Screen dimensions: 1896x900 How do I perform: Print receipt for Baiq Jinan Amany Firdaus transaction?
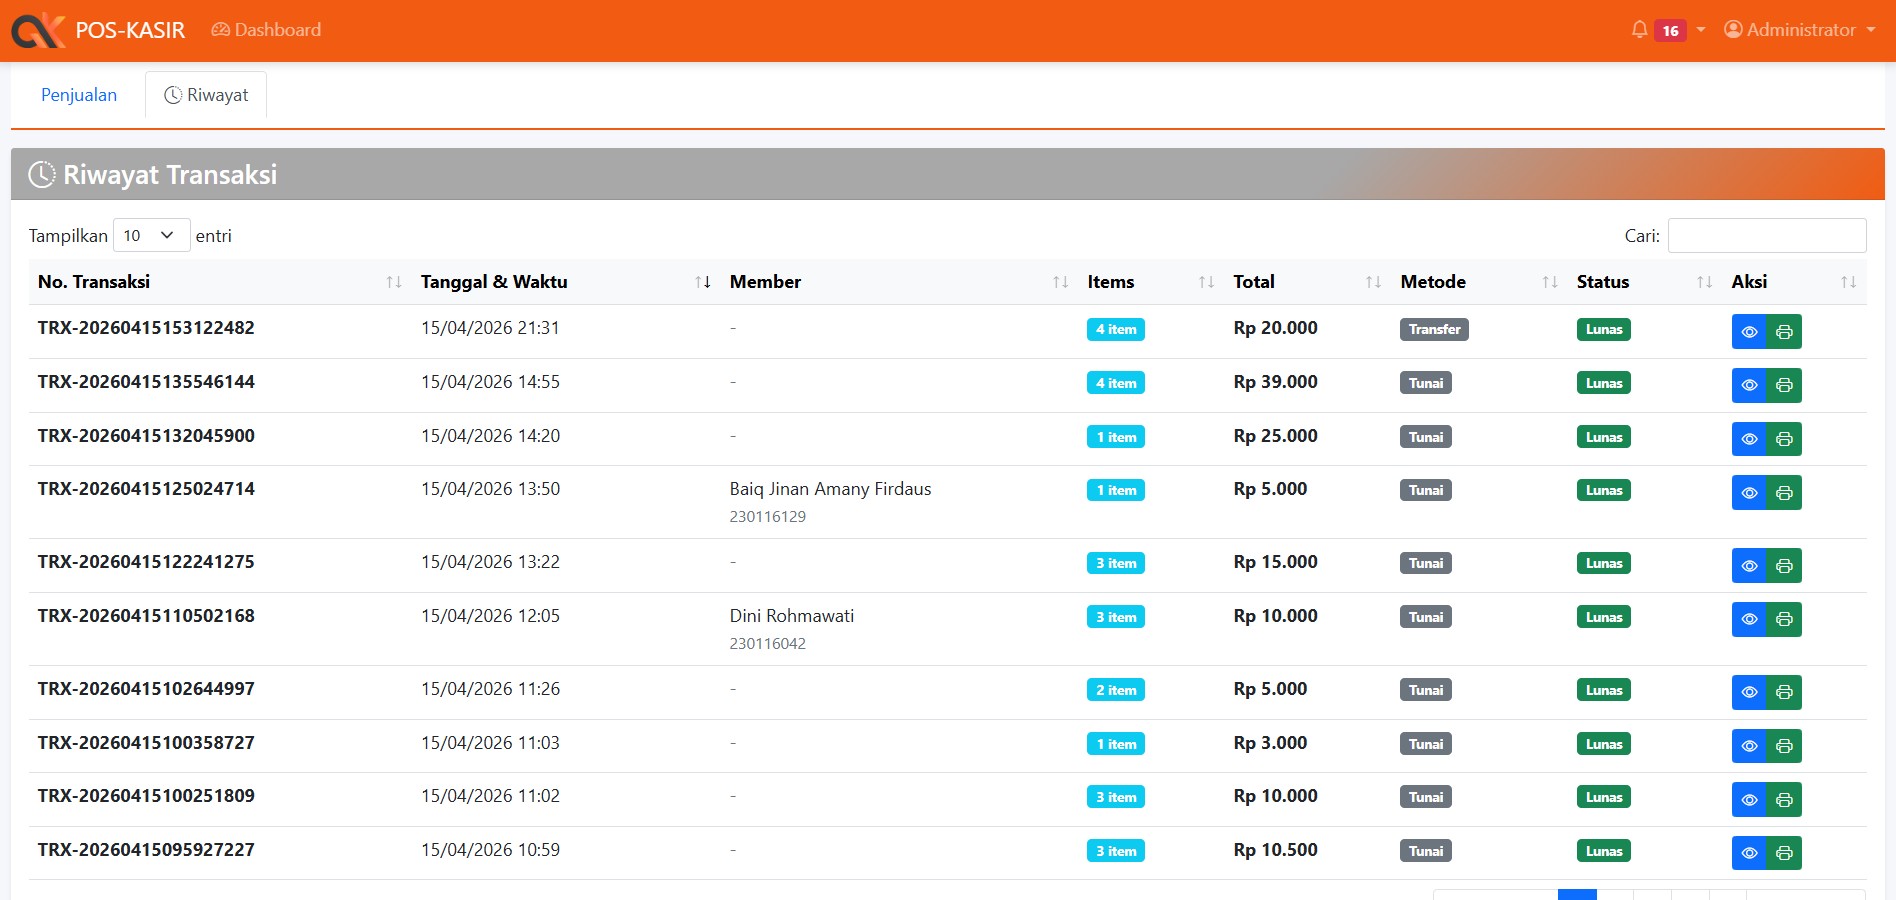(x=1784, y=493)
